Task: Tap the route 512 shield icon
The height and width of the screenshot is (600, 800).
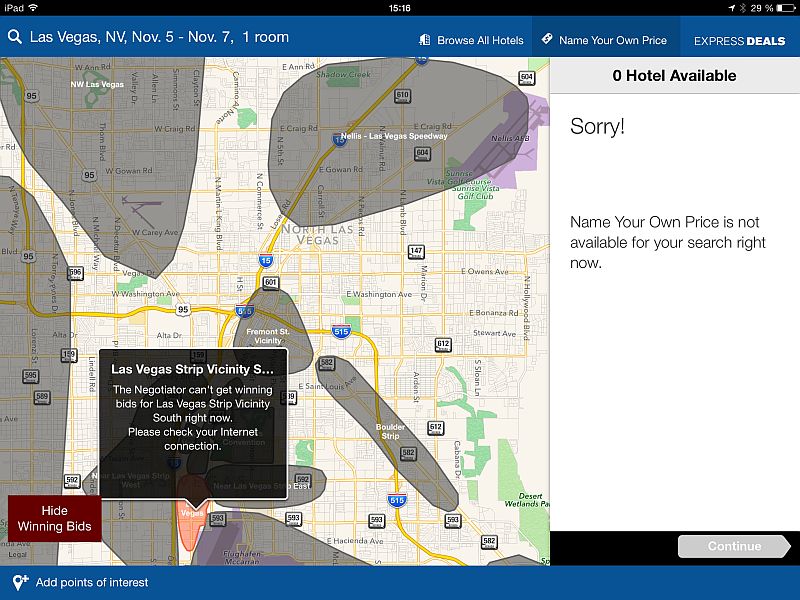Action: (x=435, y=427)
